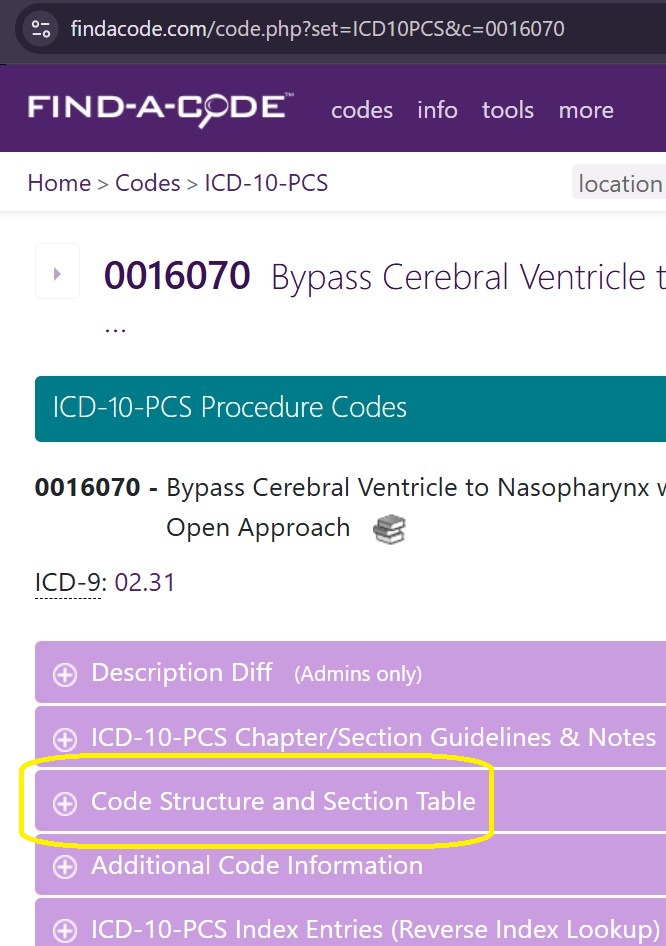Click the books icon after Open Approach
The height and width of the screenshot is (946, 666).
(x=389, y=529)
